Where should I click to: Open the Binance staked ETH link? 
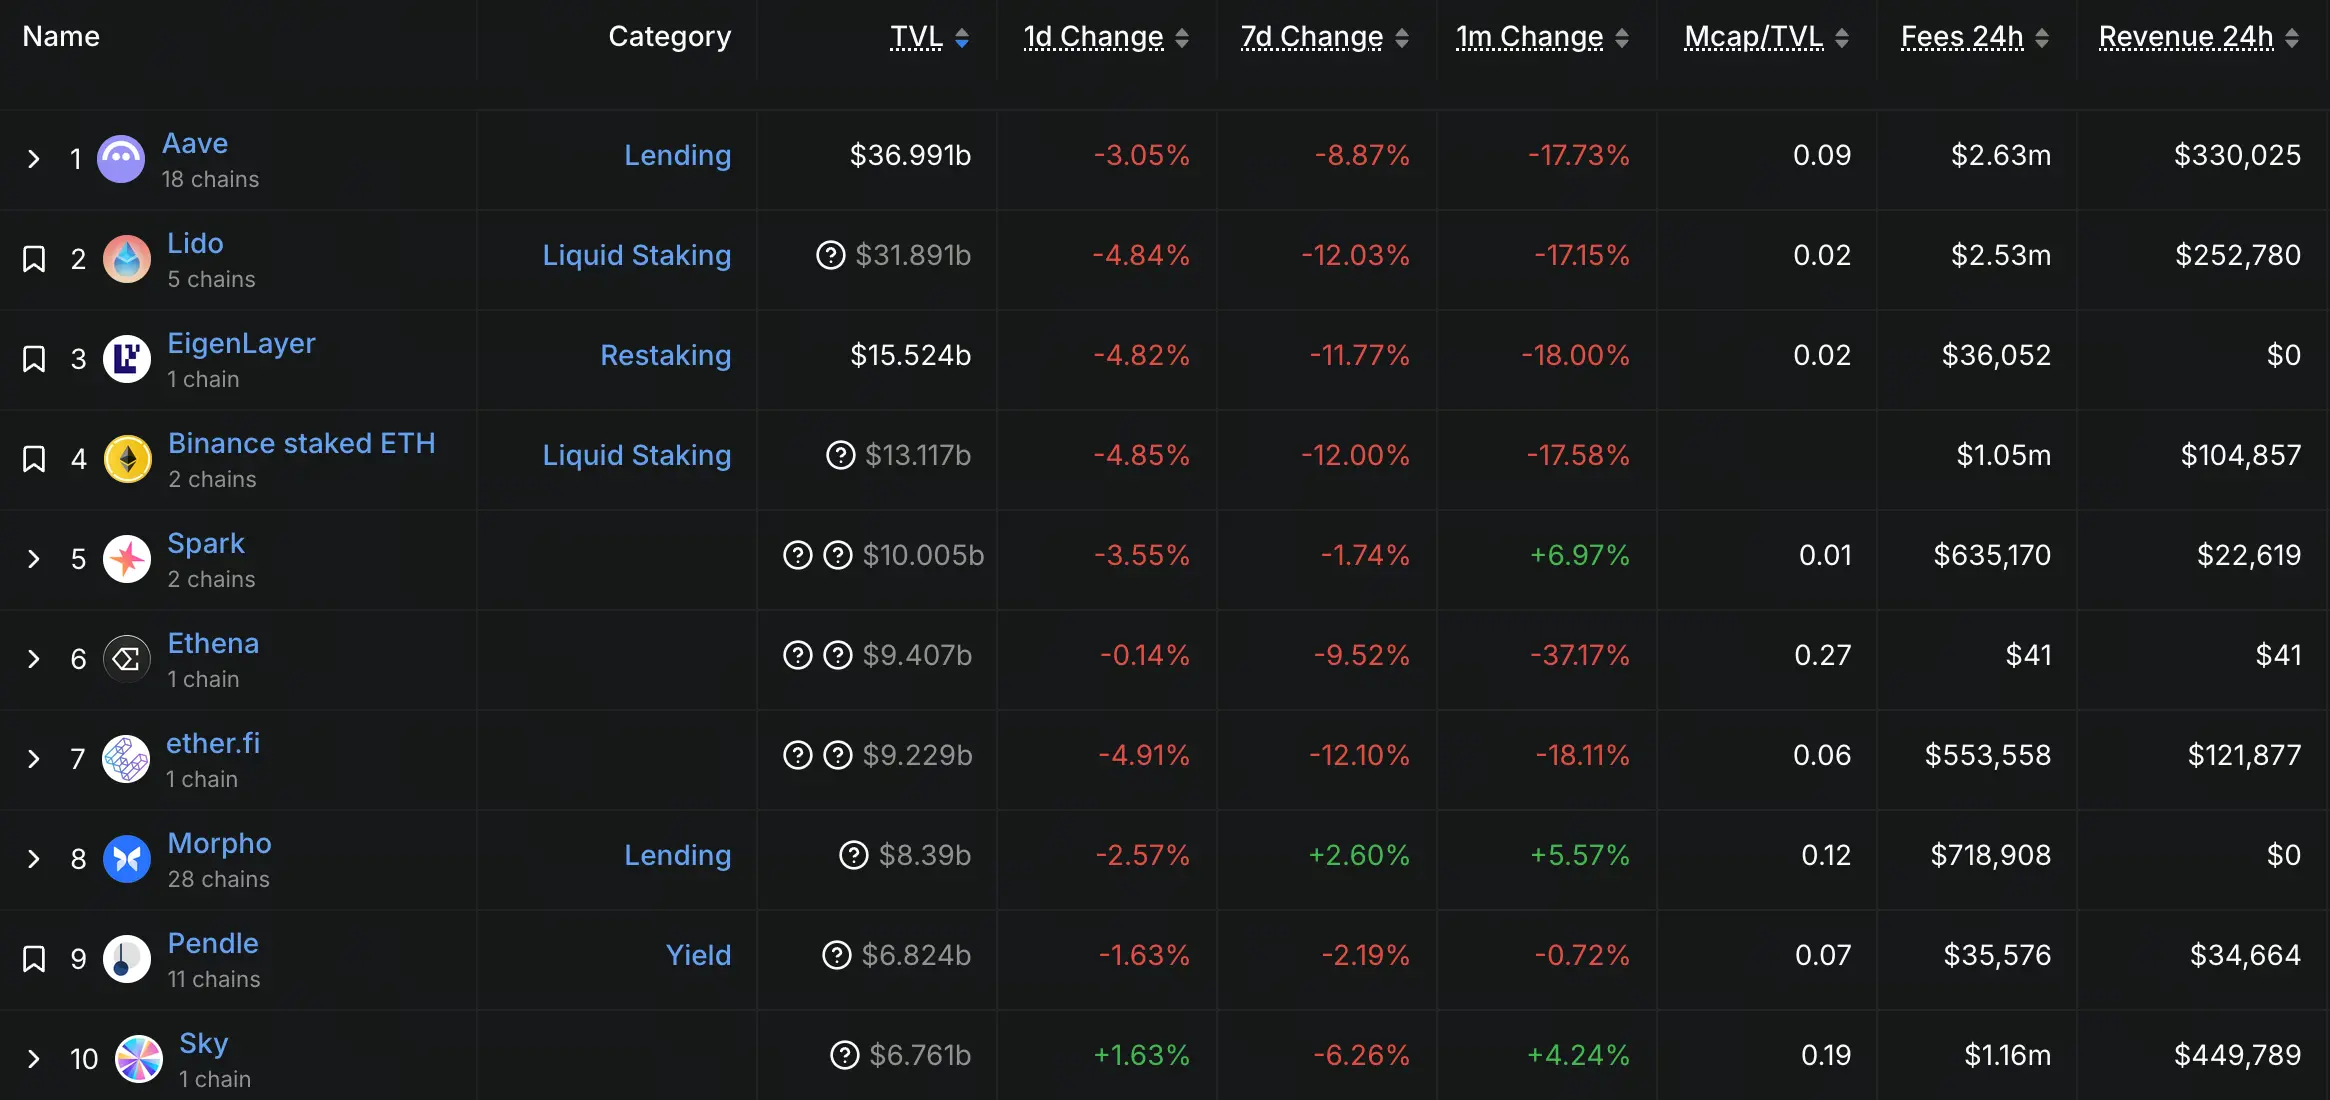click(x=301, y=443)
